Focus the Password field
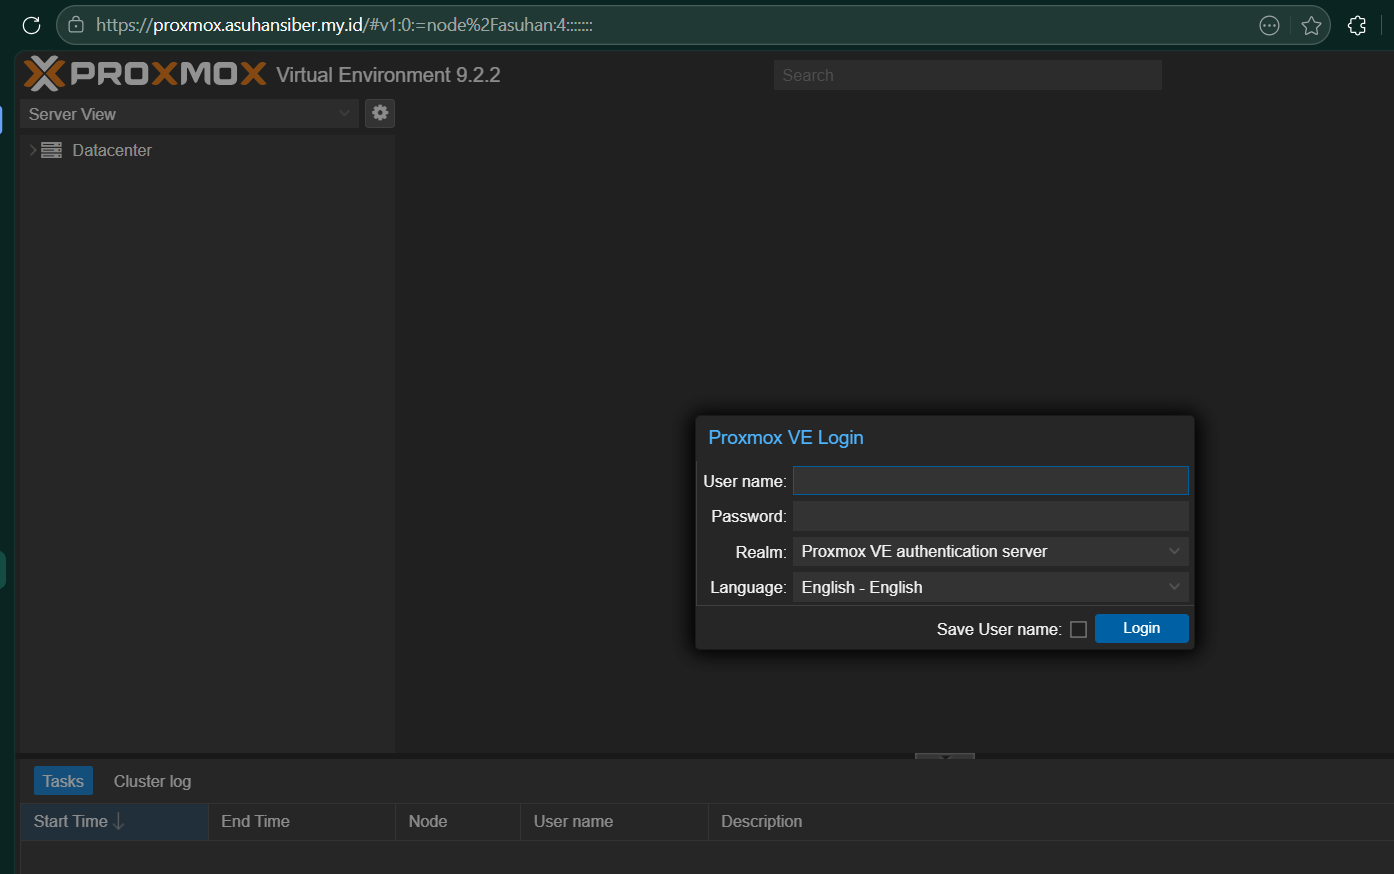Screen dimensions: 1394x874 (x=990, y=516)
